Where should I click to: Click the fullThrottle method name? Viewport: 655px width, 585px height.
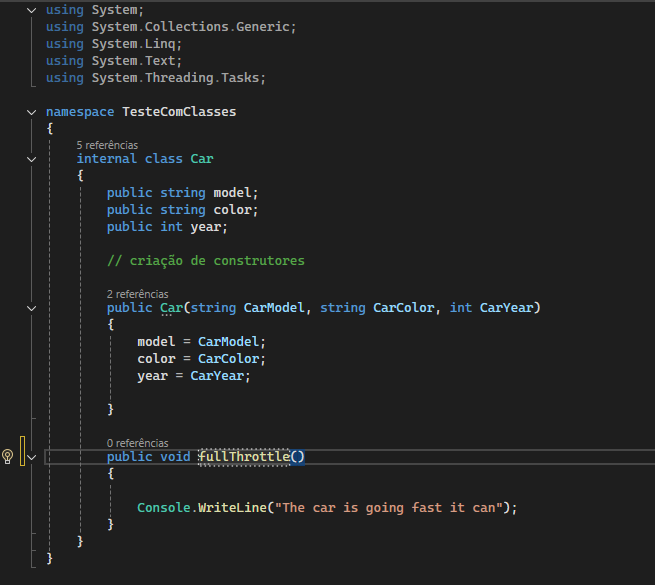coord(244,457)
